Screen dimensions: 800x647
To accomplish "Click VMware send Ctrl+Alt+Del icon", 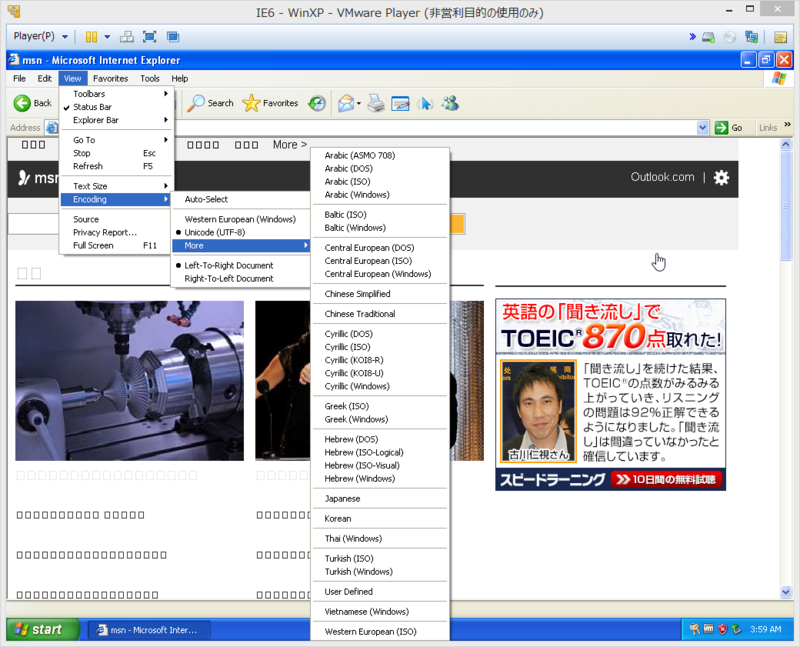I will tap(127, 37).
